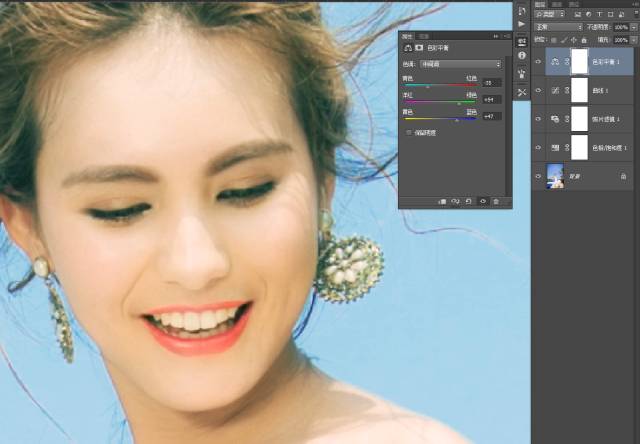Viewport: 640px width, 444px height.
Task: Hide the Background layer
Action: (x=538, y=176)
